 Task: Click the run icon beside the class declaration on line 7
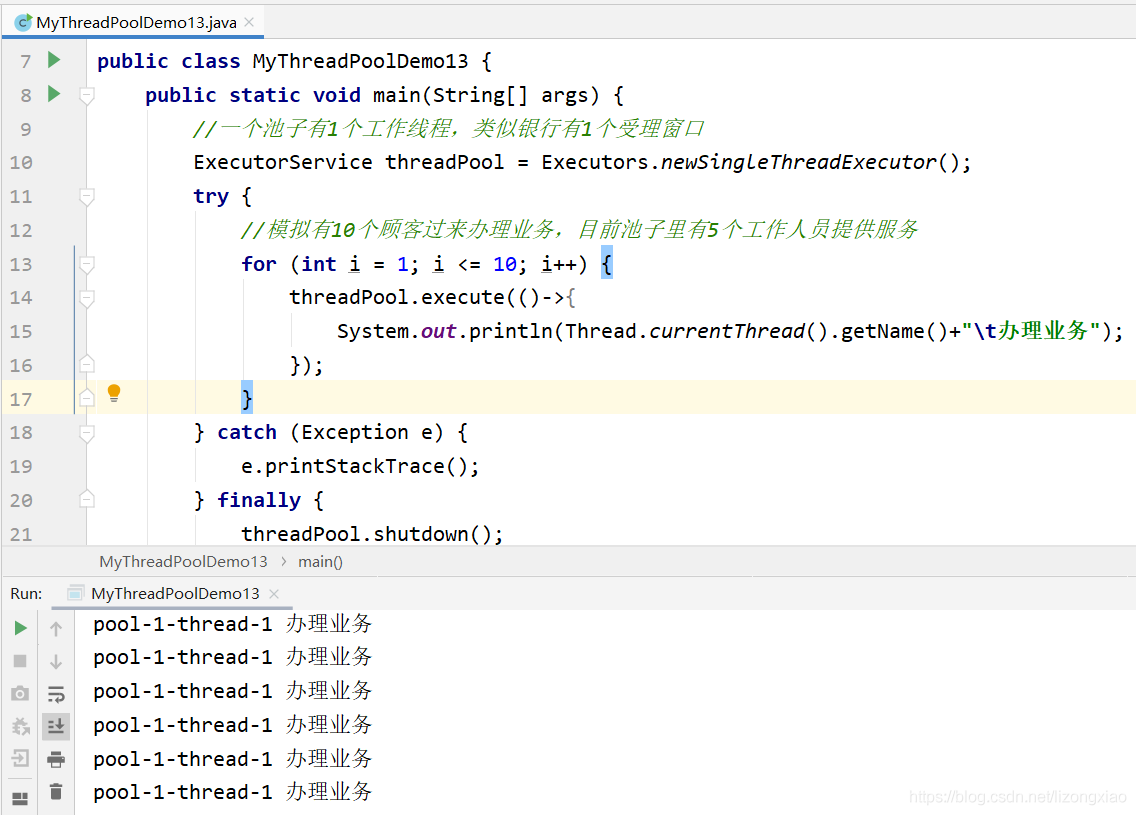[54, 60]
